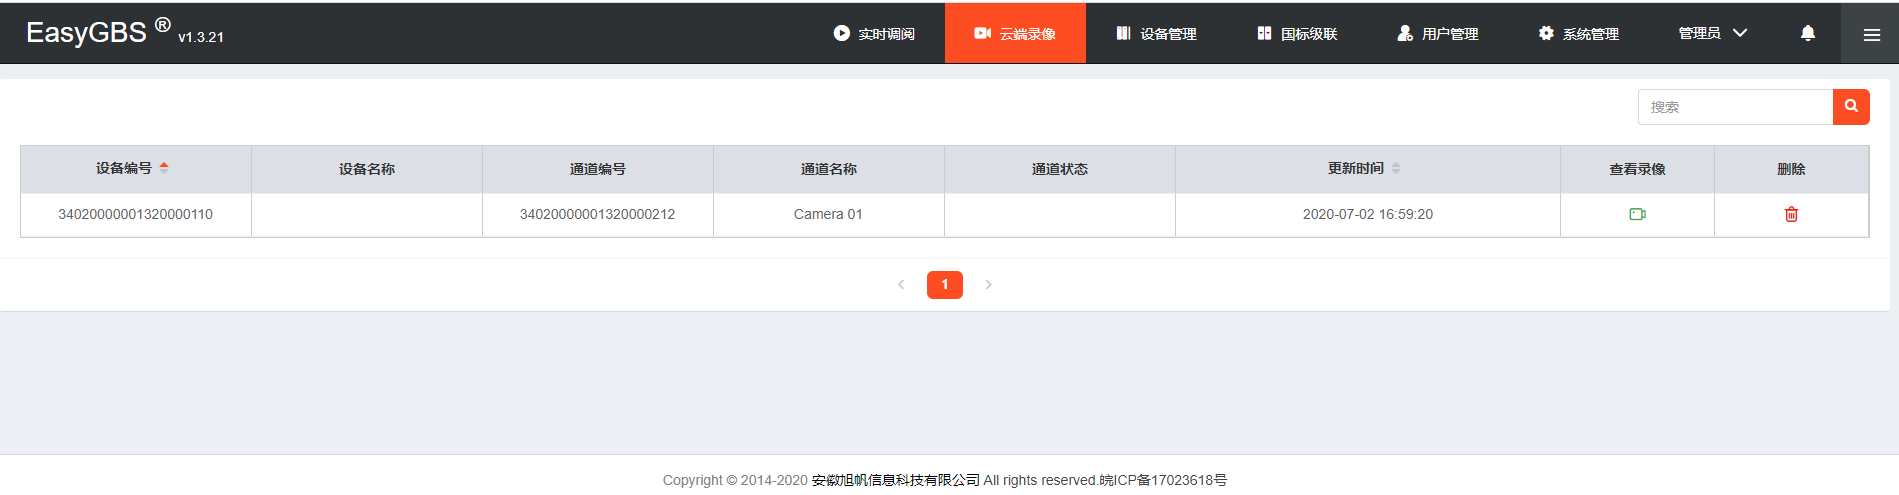1899x495 pixels.
Task: Click the 通道名称 column header
Action: 829,169
